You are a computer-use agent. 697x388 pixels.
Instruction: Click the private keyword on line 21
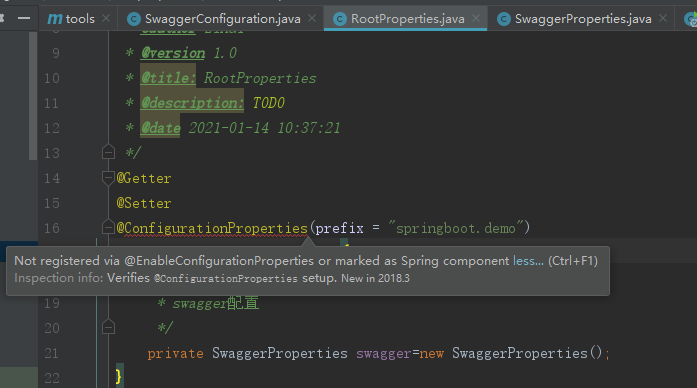(176, 353)
